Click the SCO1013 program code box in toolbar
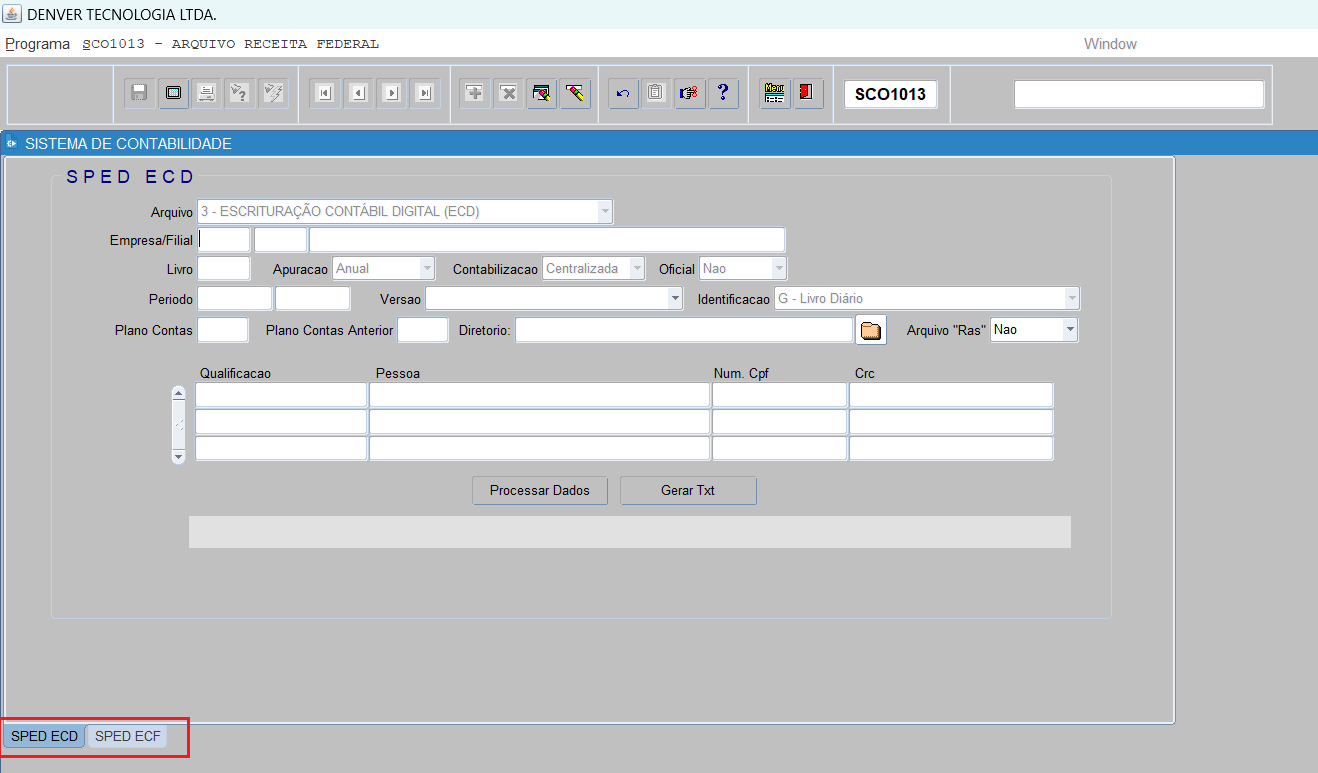1318x773 pixels. 890,94
